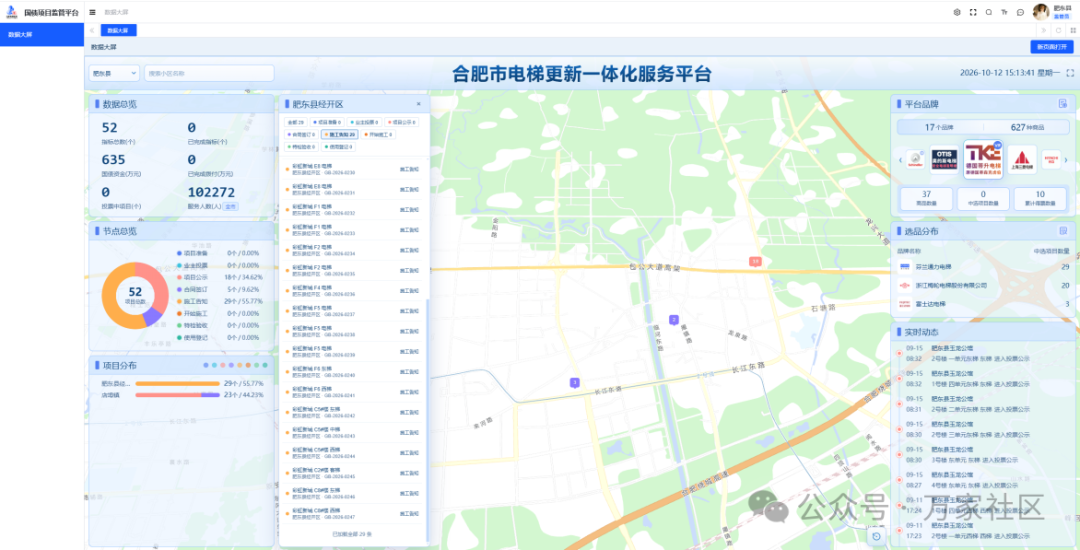
Task: Click the first blue legend dot in 项目分布
Action: click(206, 365)
